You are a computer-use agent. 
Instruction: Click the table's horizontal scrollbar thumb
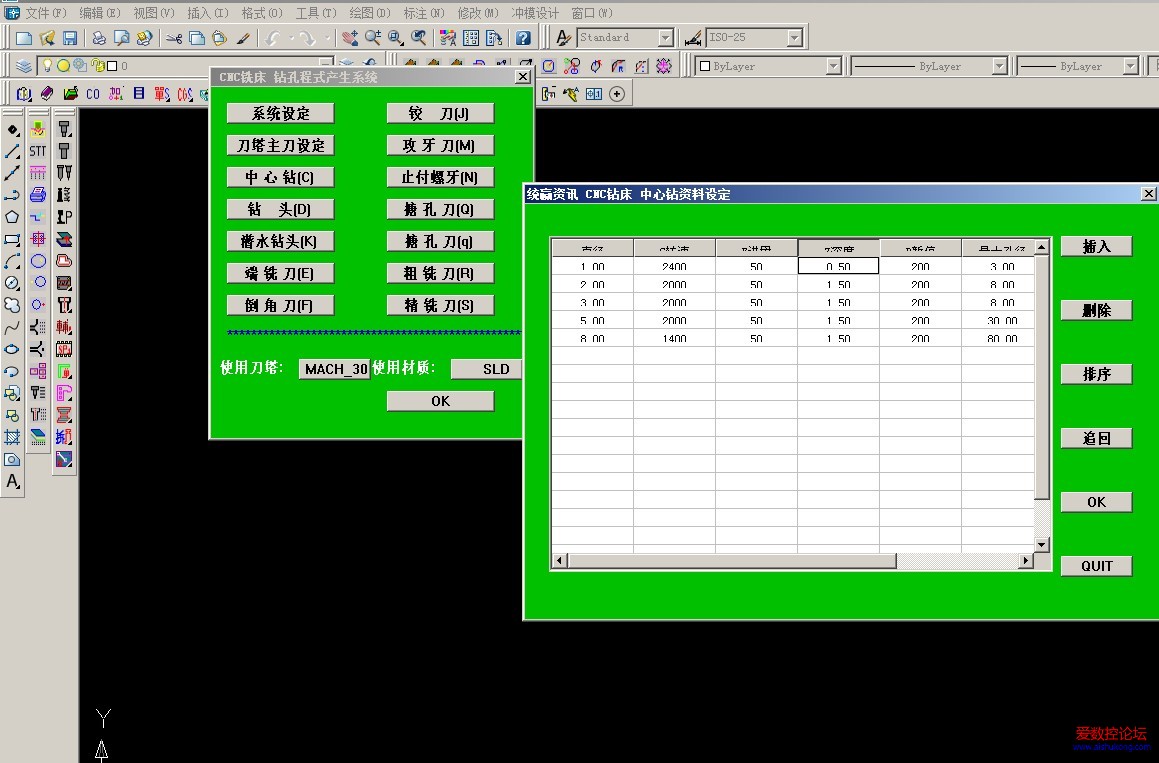click(732, 561)
